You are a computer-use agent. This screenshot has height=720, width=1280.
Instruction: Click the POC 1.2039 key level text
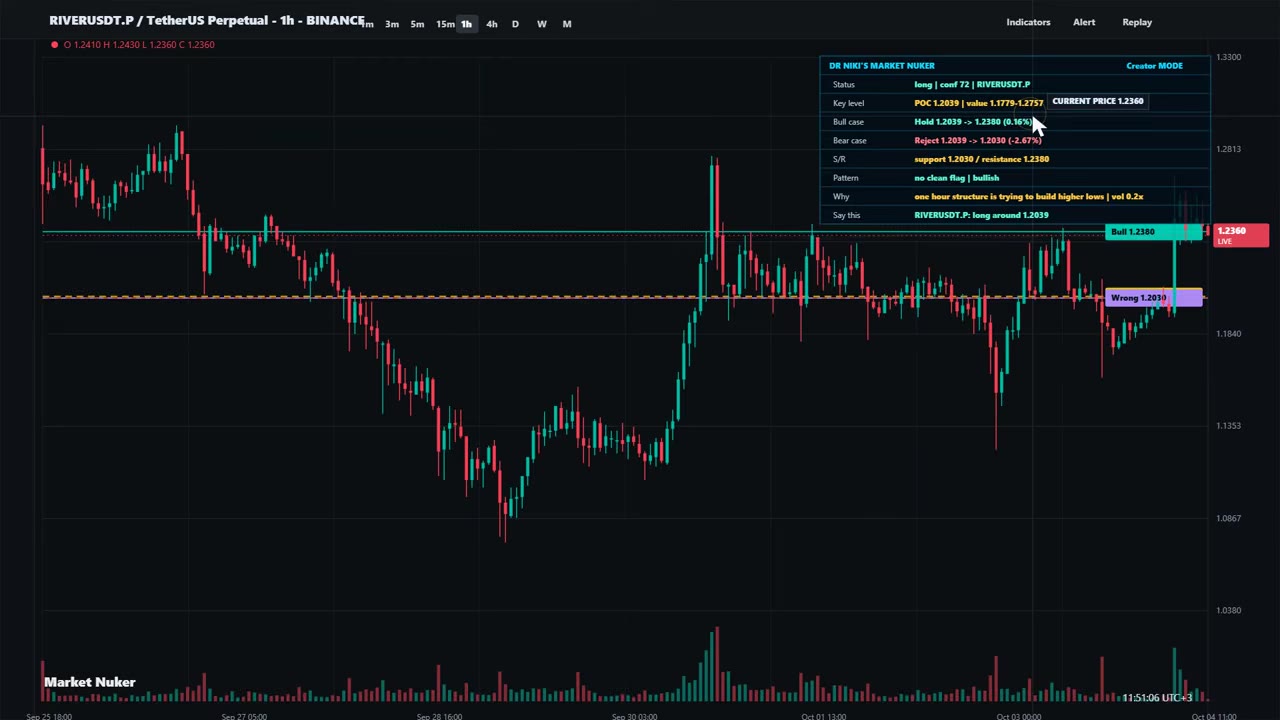[978, 103]
